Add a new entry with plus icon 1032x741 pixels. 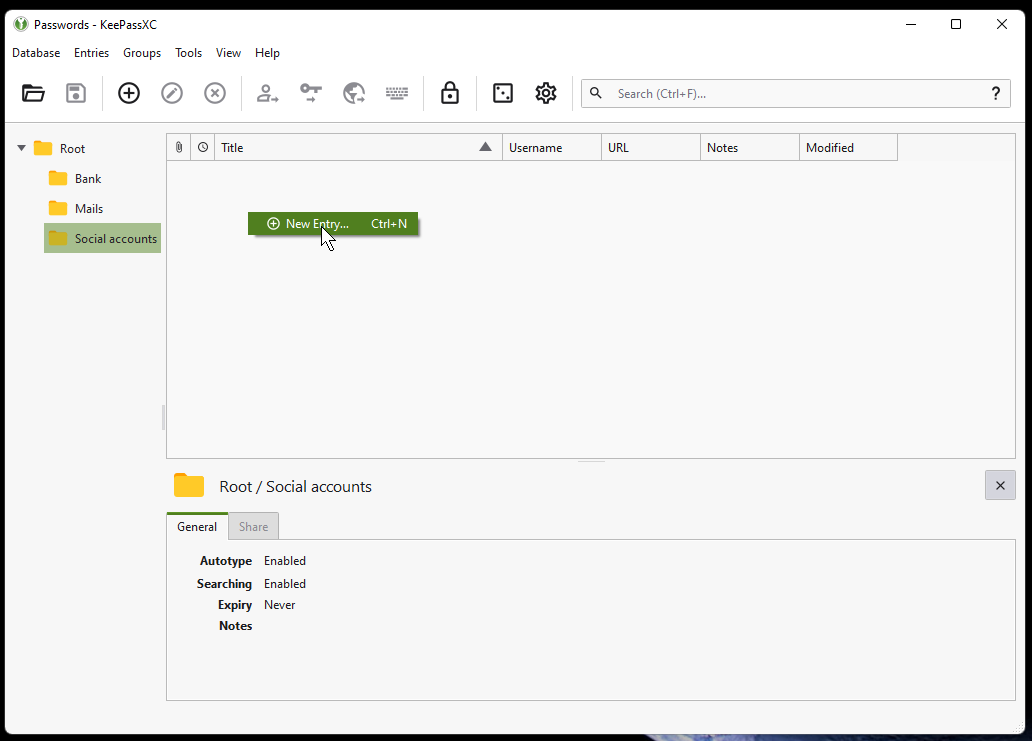(129, 93)
